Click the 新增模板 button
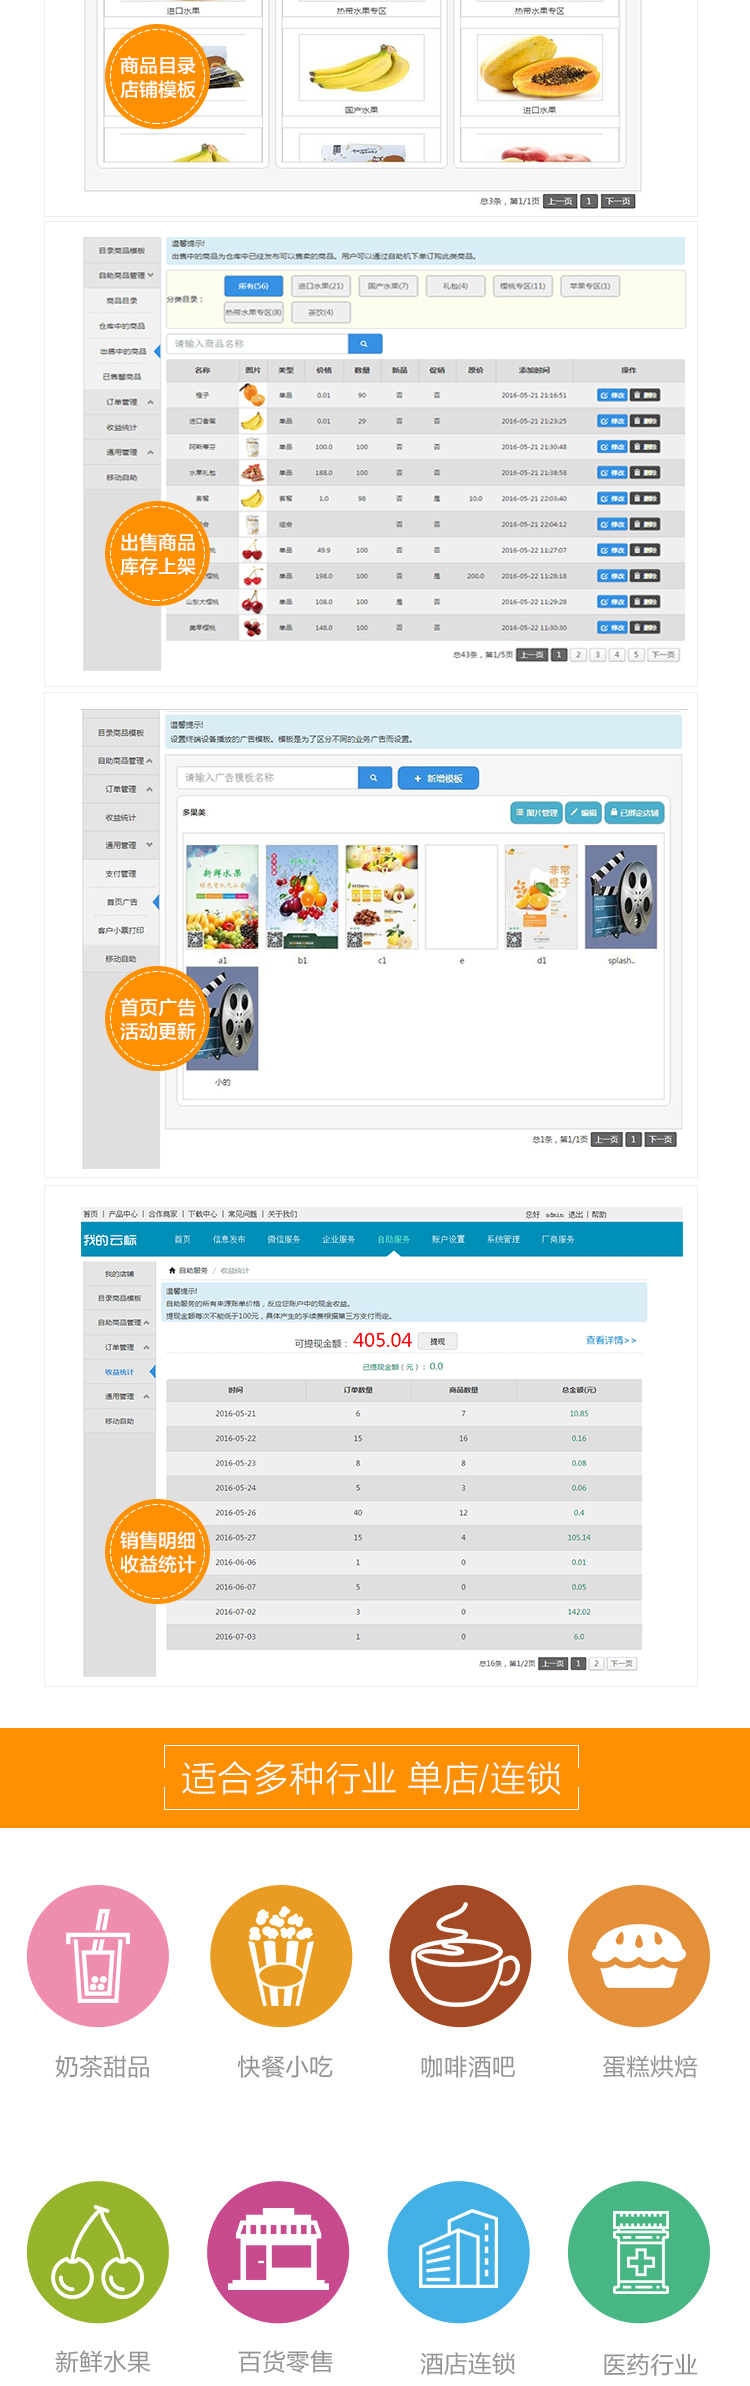This screenshot has width=750, height=2386. pos(438,778)
